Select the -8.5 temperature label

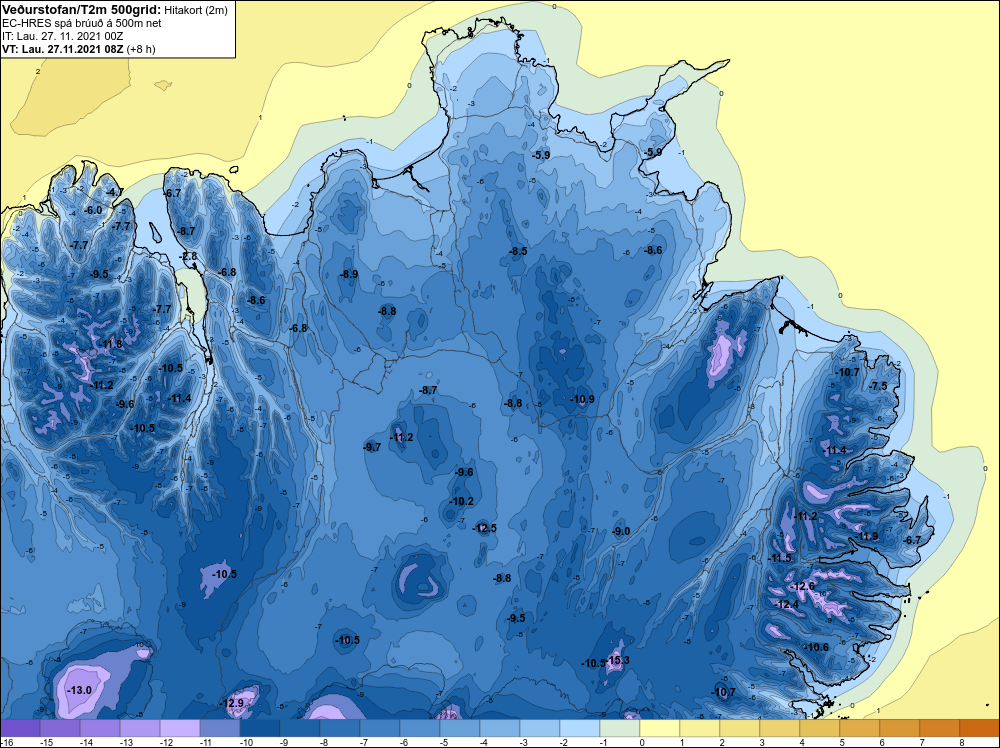pos(518,251)
